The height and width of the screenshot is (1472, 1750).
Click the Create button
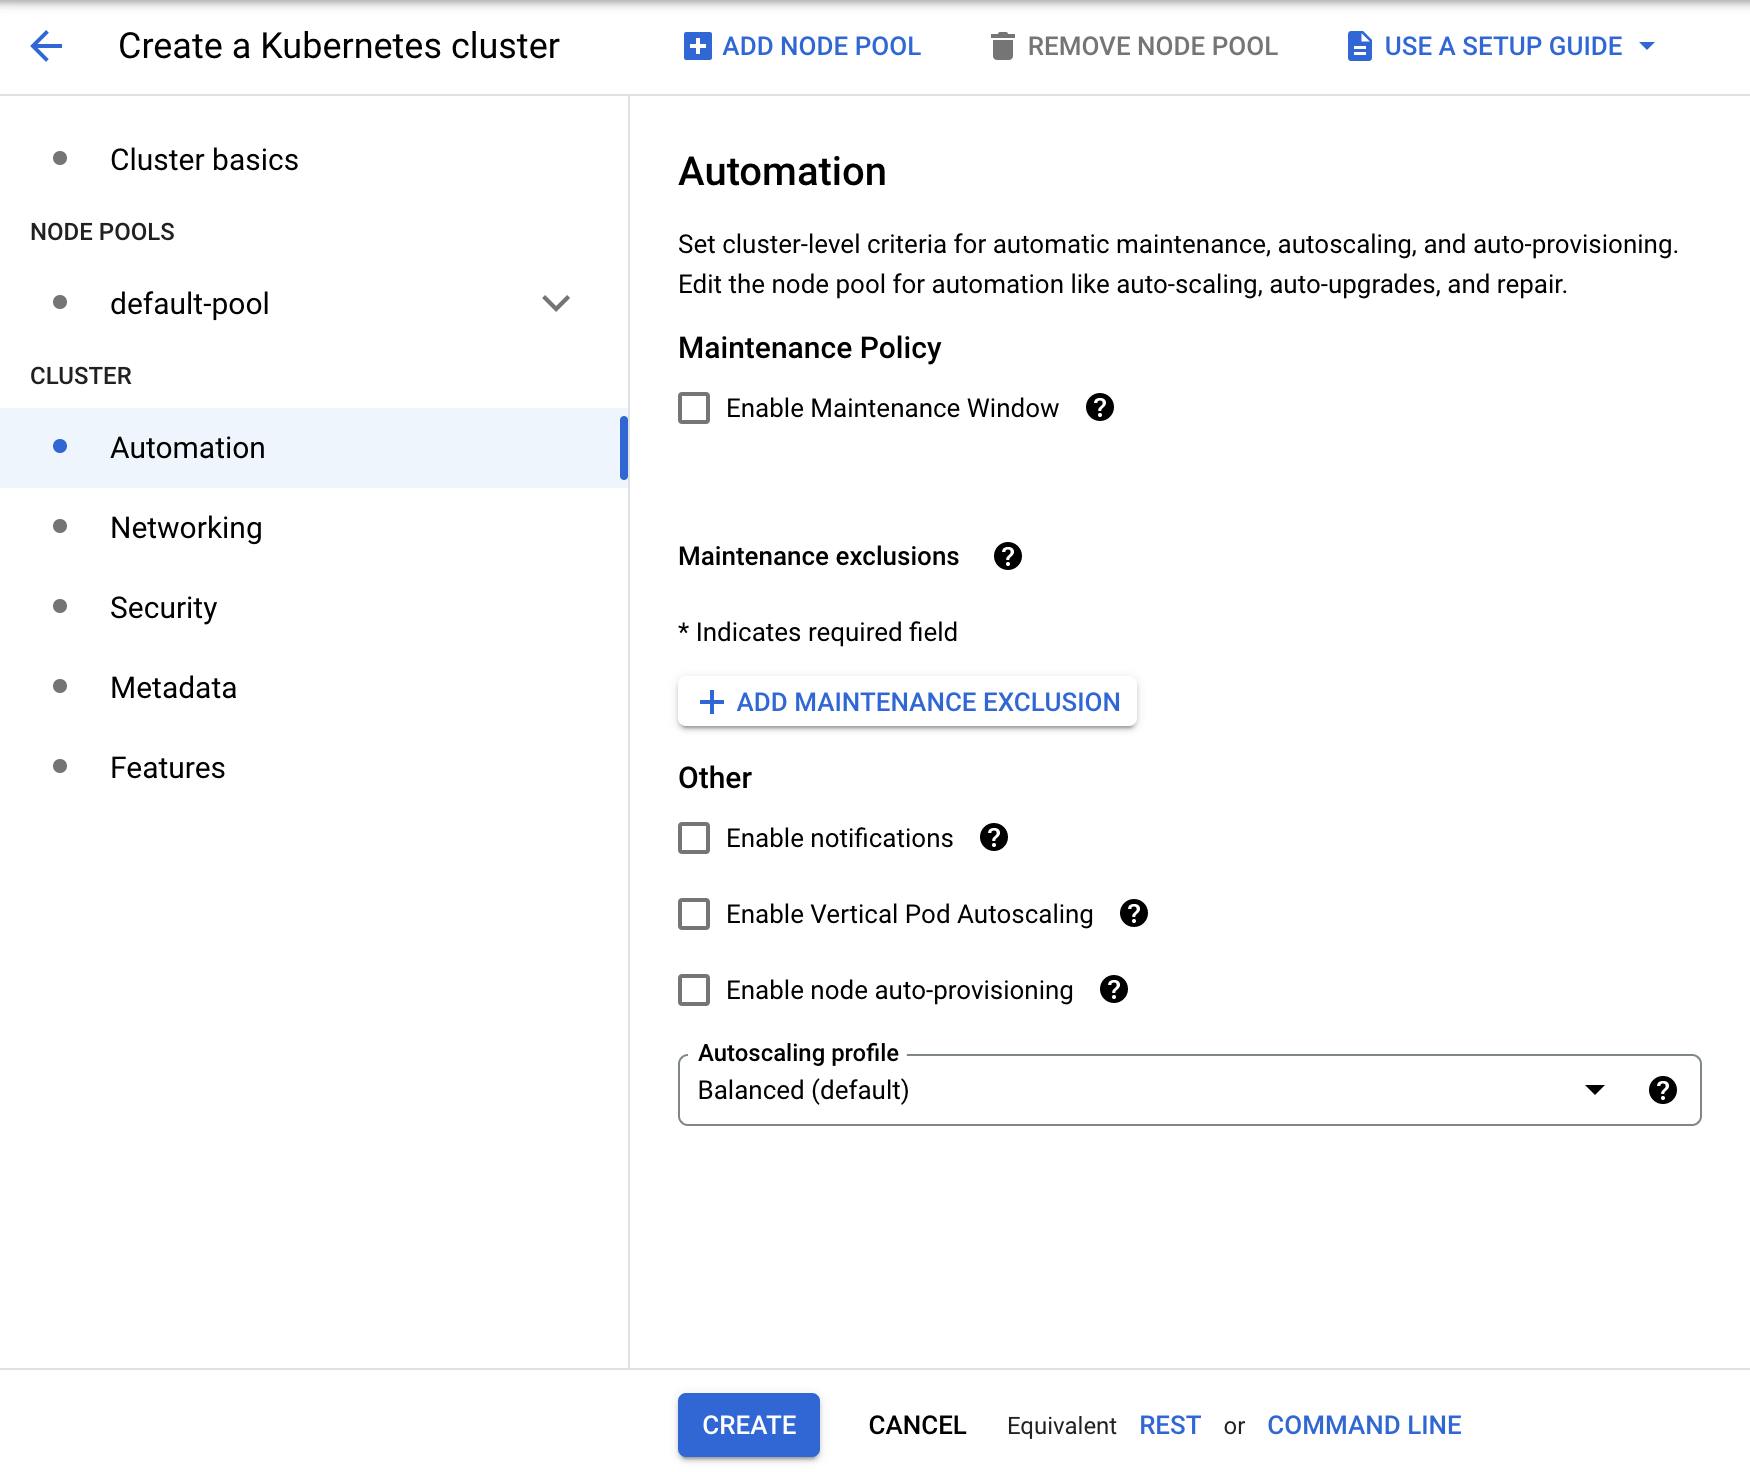748,1425
